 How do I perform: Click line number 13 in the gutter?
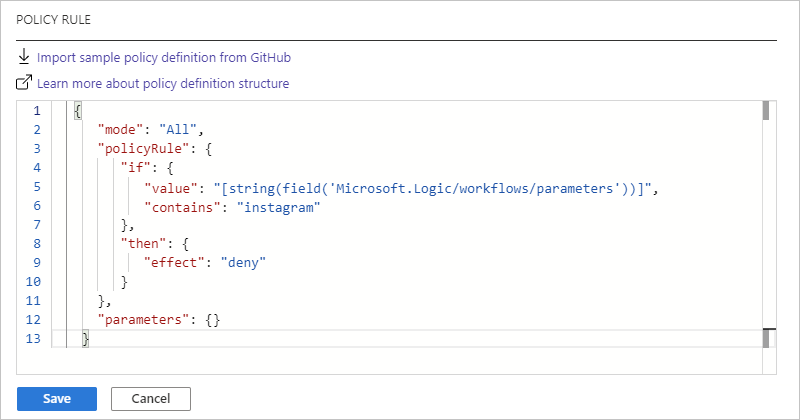pos(36,339)
